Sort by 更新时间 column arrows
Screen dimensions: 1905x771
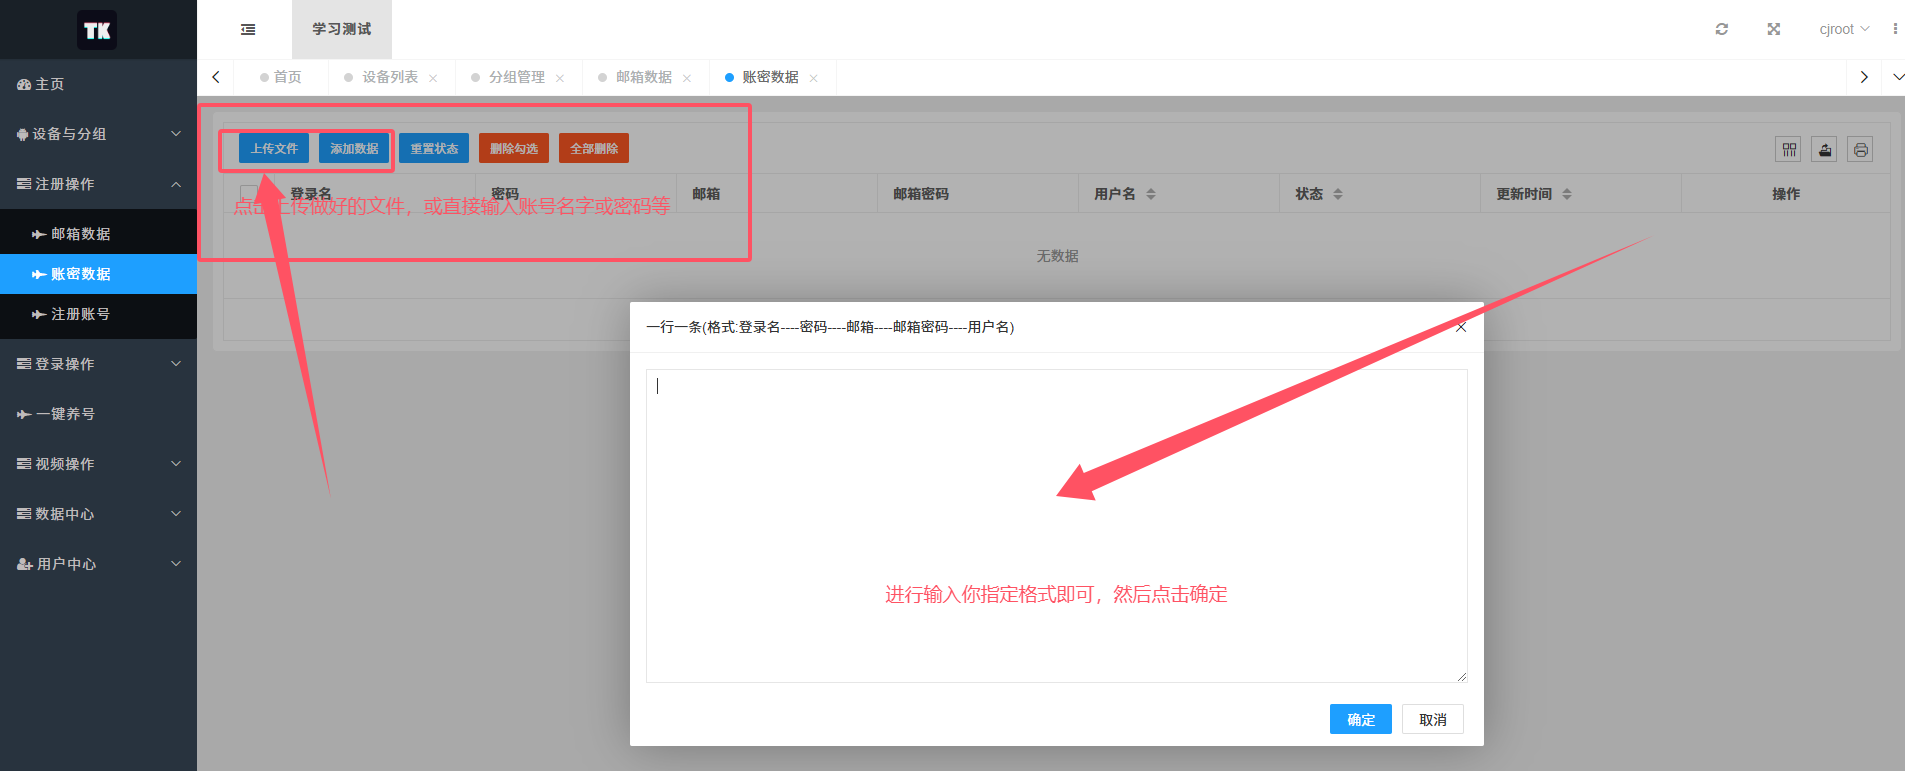[1567, 194]
